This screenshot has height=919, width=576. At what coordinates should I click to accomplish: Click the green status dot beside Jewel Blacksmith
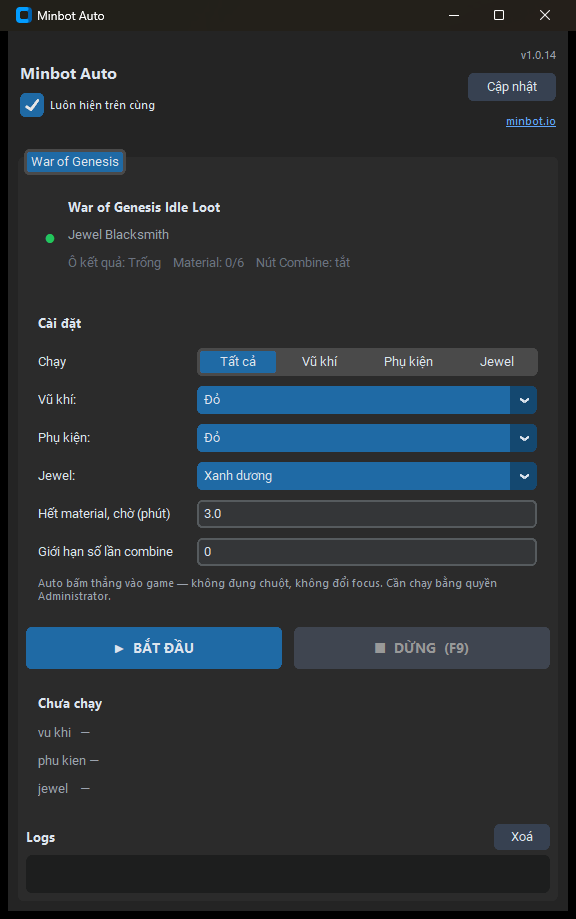point(50,238)
